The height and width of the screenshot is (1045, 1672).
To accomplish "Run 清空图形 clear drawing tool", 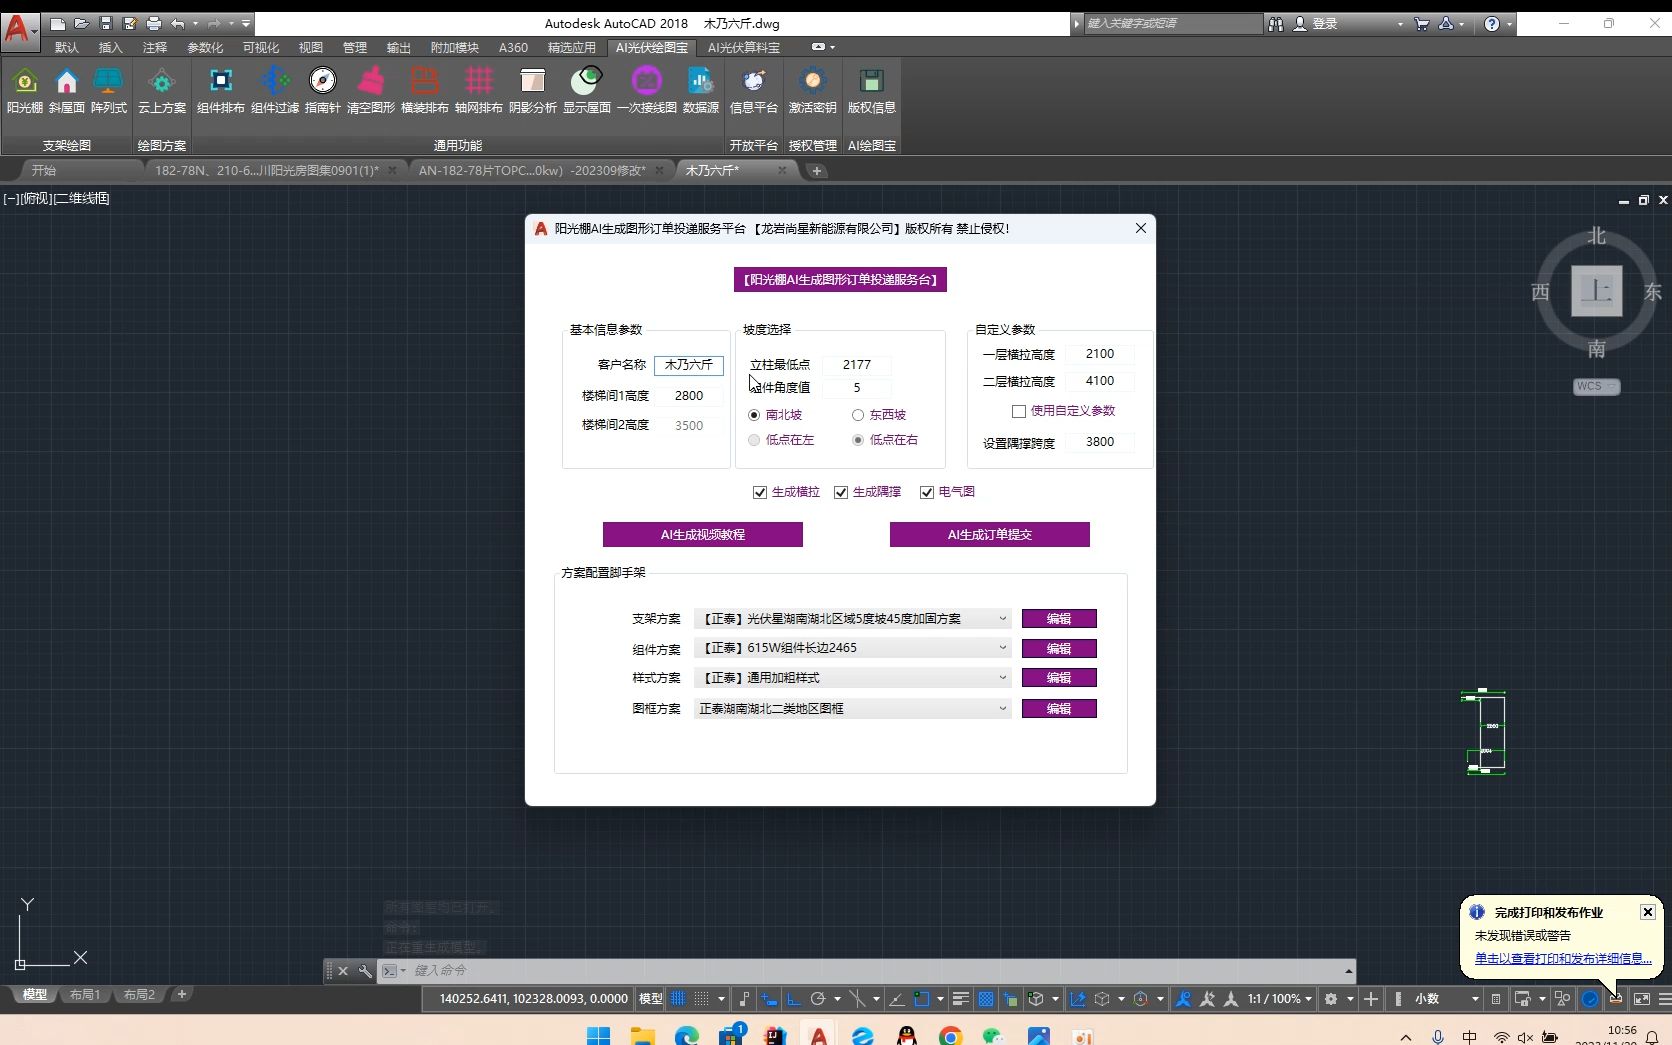I will tap(371, 90).
